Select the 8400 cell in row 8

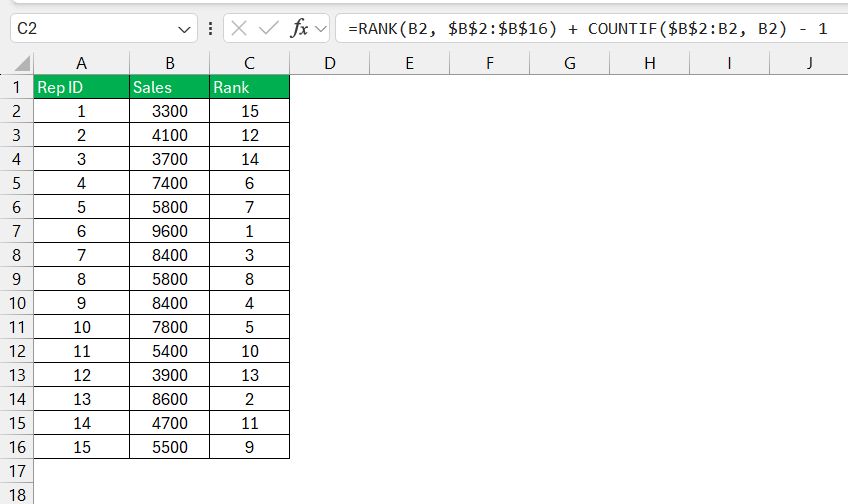(x=170, y=255)
